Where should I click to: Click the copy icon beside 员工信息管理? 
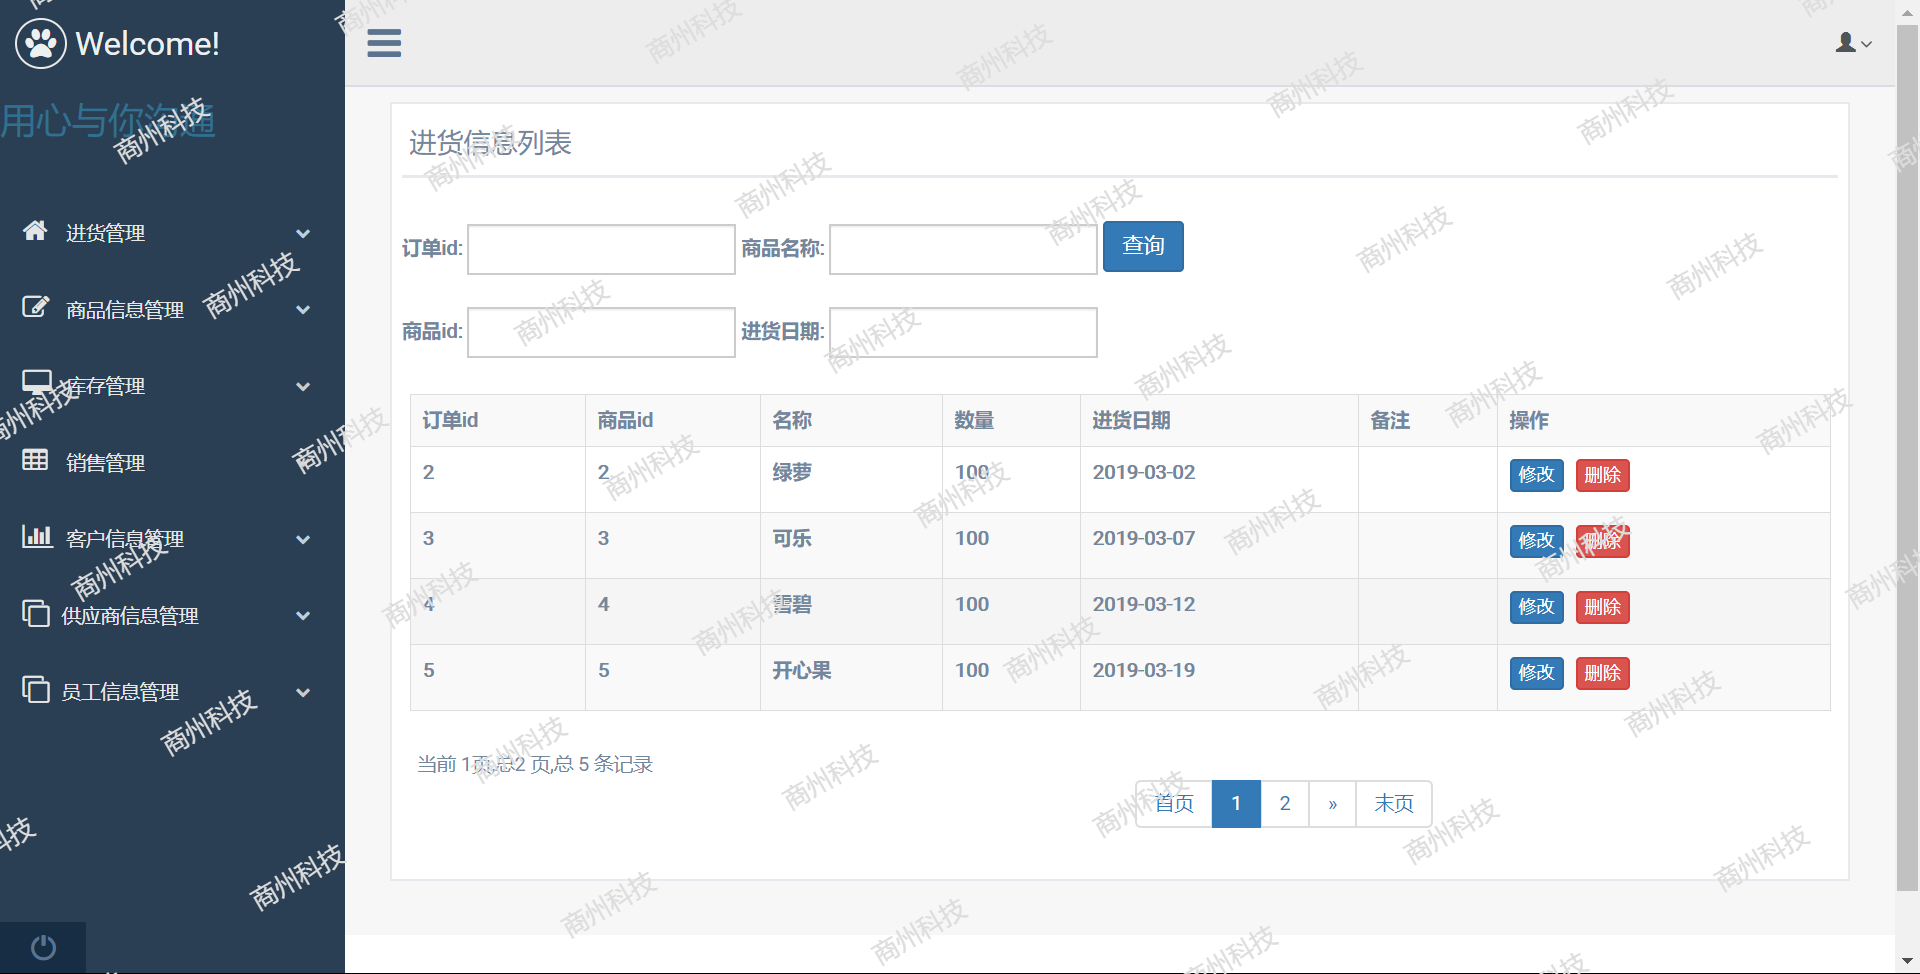(x=36, y=689)
